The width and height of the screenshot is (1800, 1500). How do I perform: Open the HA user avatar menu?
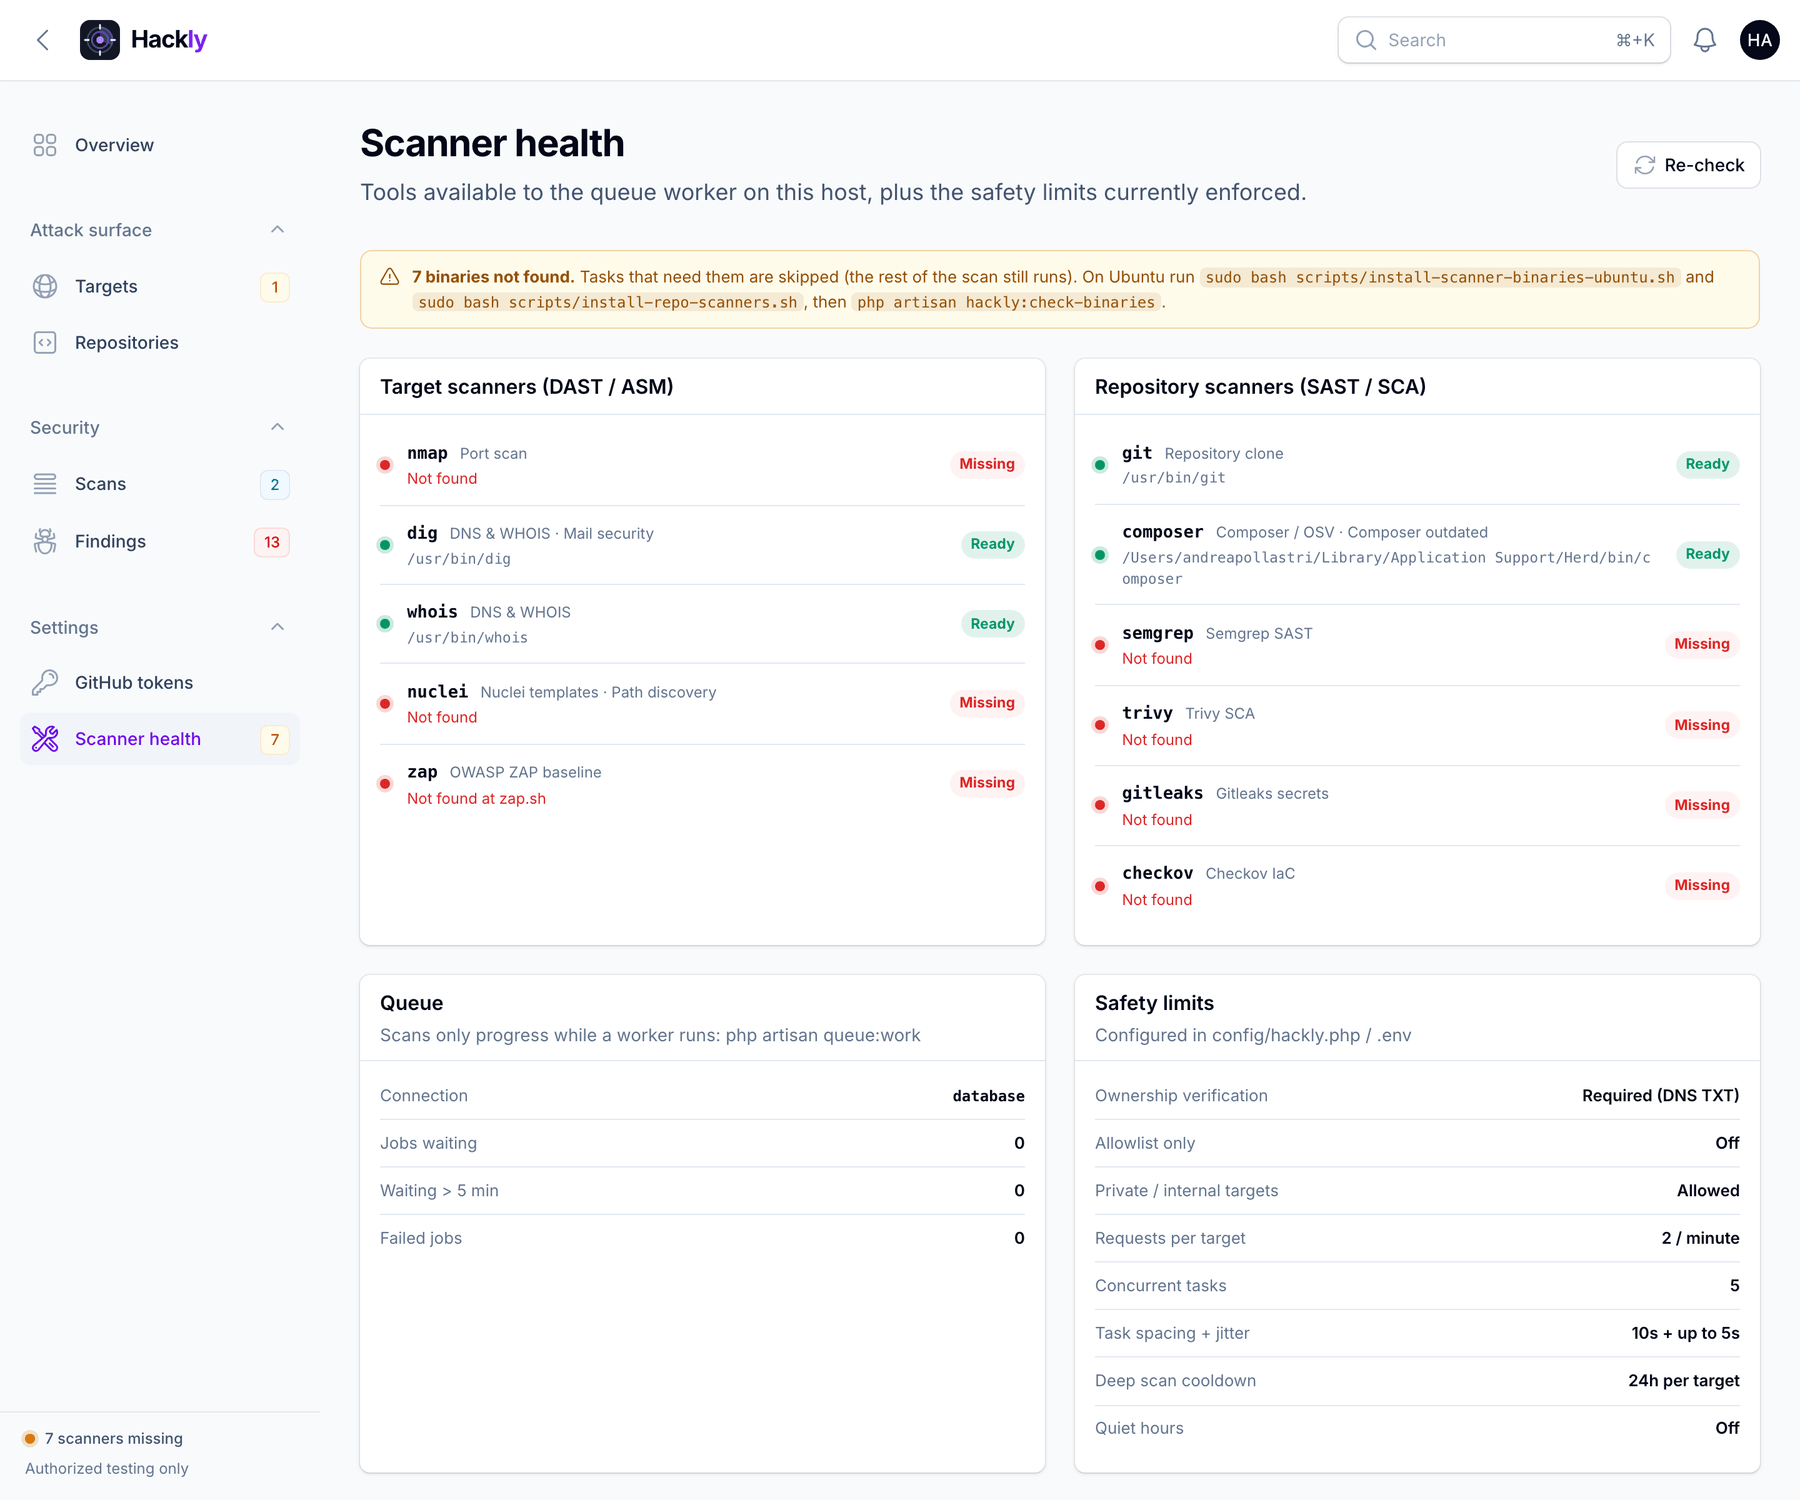click(x=1760, y=40)
